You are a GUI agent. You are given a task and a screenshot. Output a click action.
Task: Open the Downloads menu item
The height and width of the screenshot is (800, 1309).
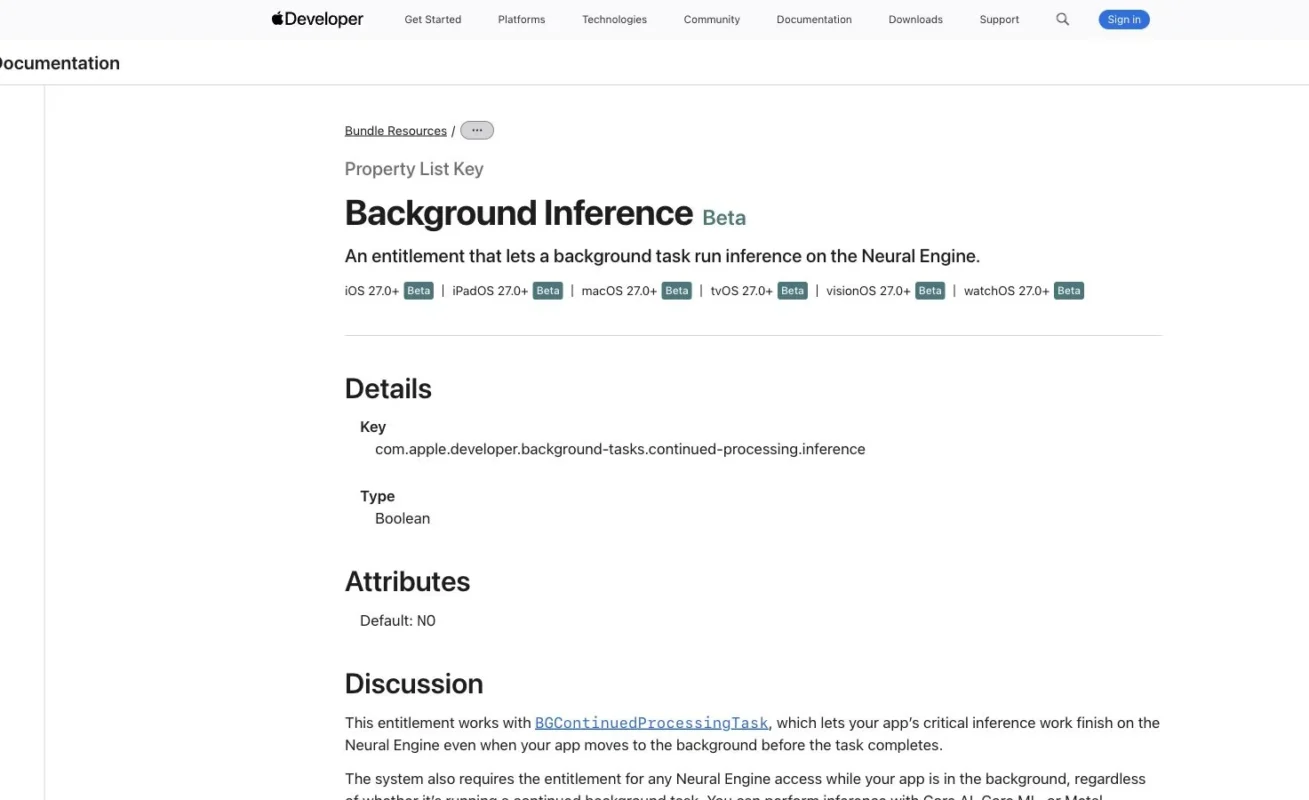[915, 19]
